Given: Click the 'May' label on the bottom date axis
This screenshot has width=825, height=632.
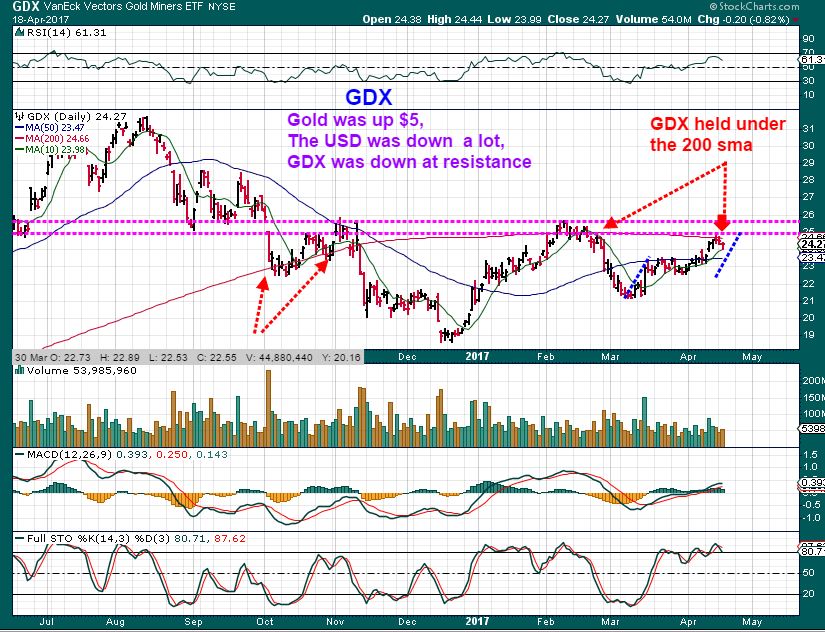Looking at the screenshot, I should 752,621.
